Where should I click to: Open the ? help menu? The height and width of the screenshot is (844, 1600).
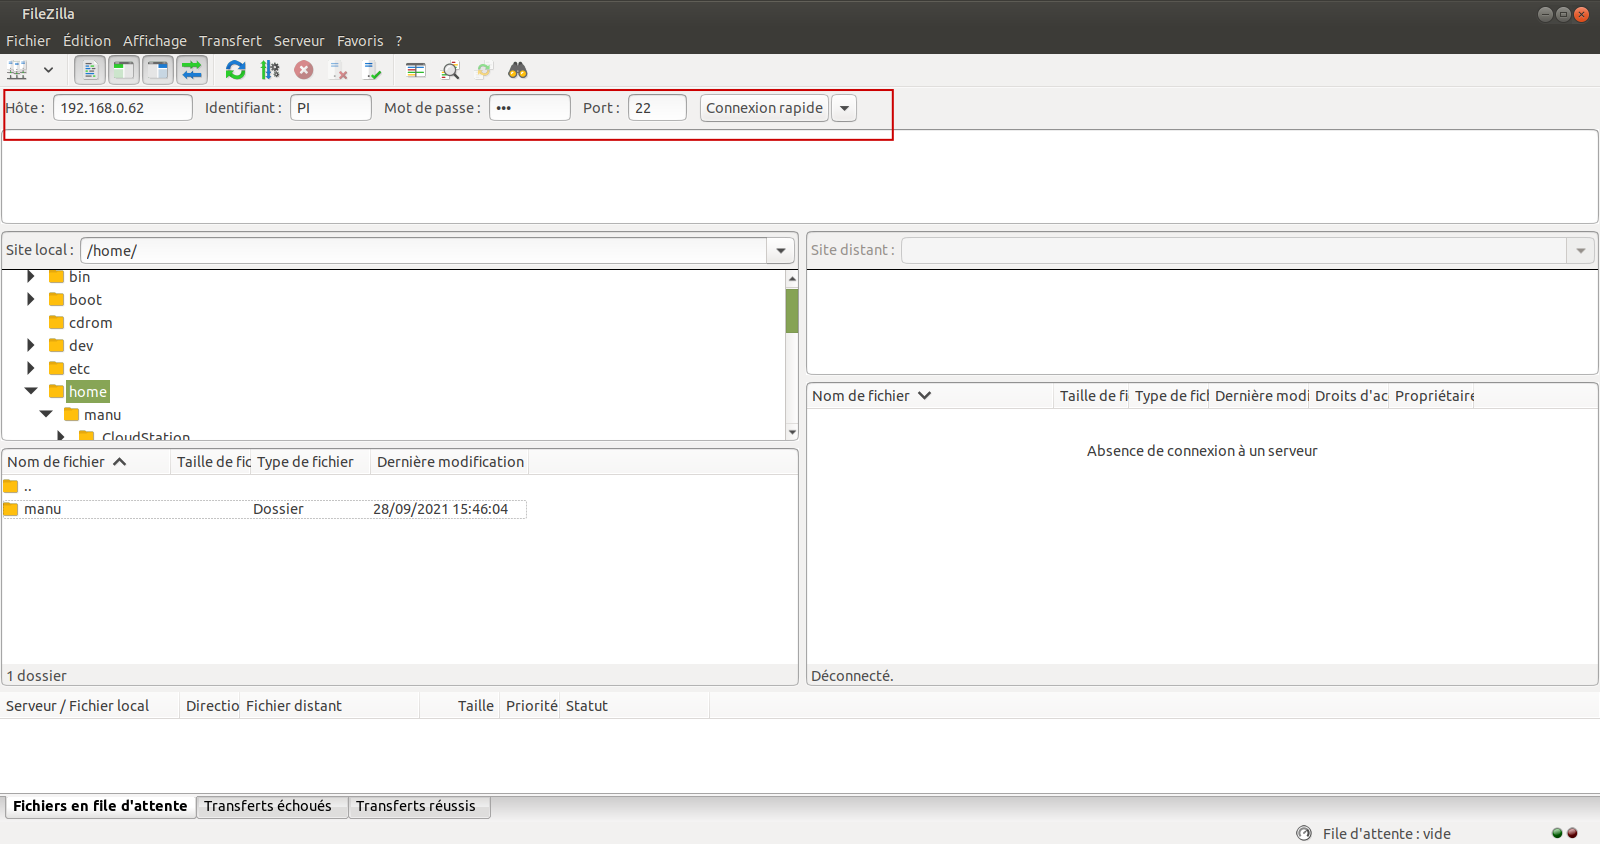pyautogui.click(x=399, y=41)
